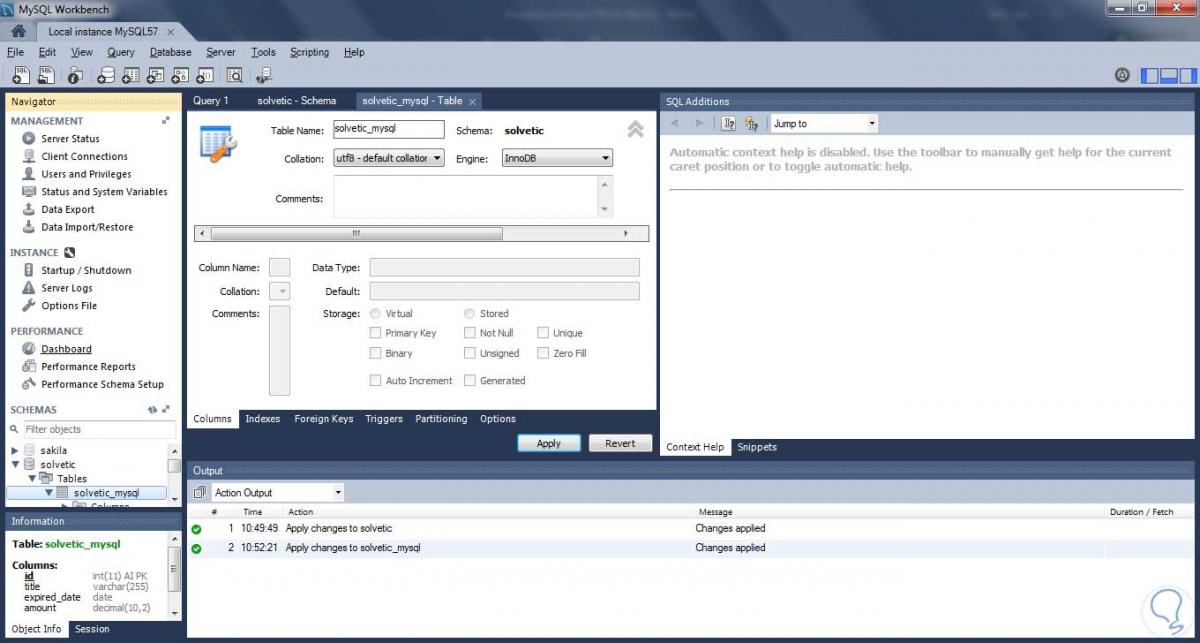
Task: Check the Not Null checkbox
Action: [x=470, y=333]
